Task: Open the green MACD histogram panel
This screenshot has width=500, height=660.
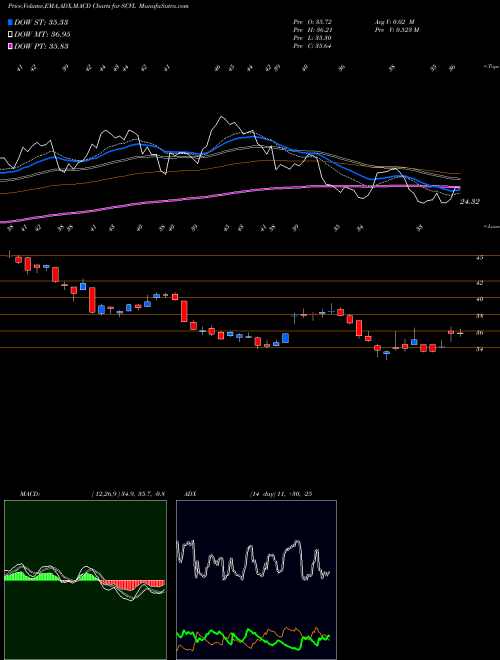Action: [x=85, y=580]
